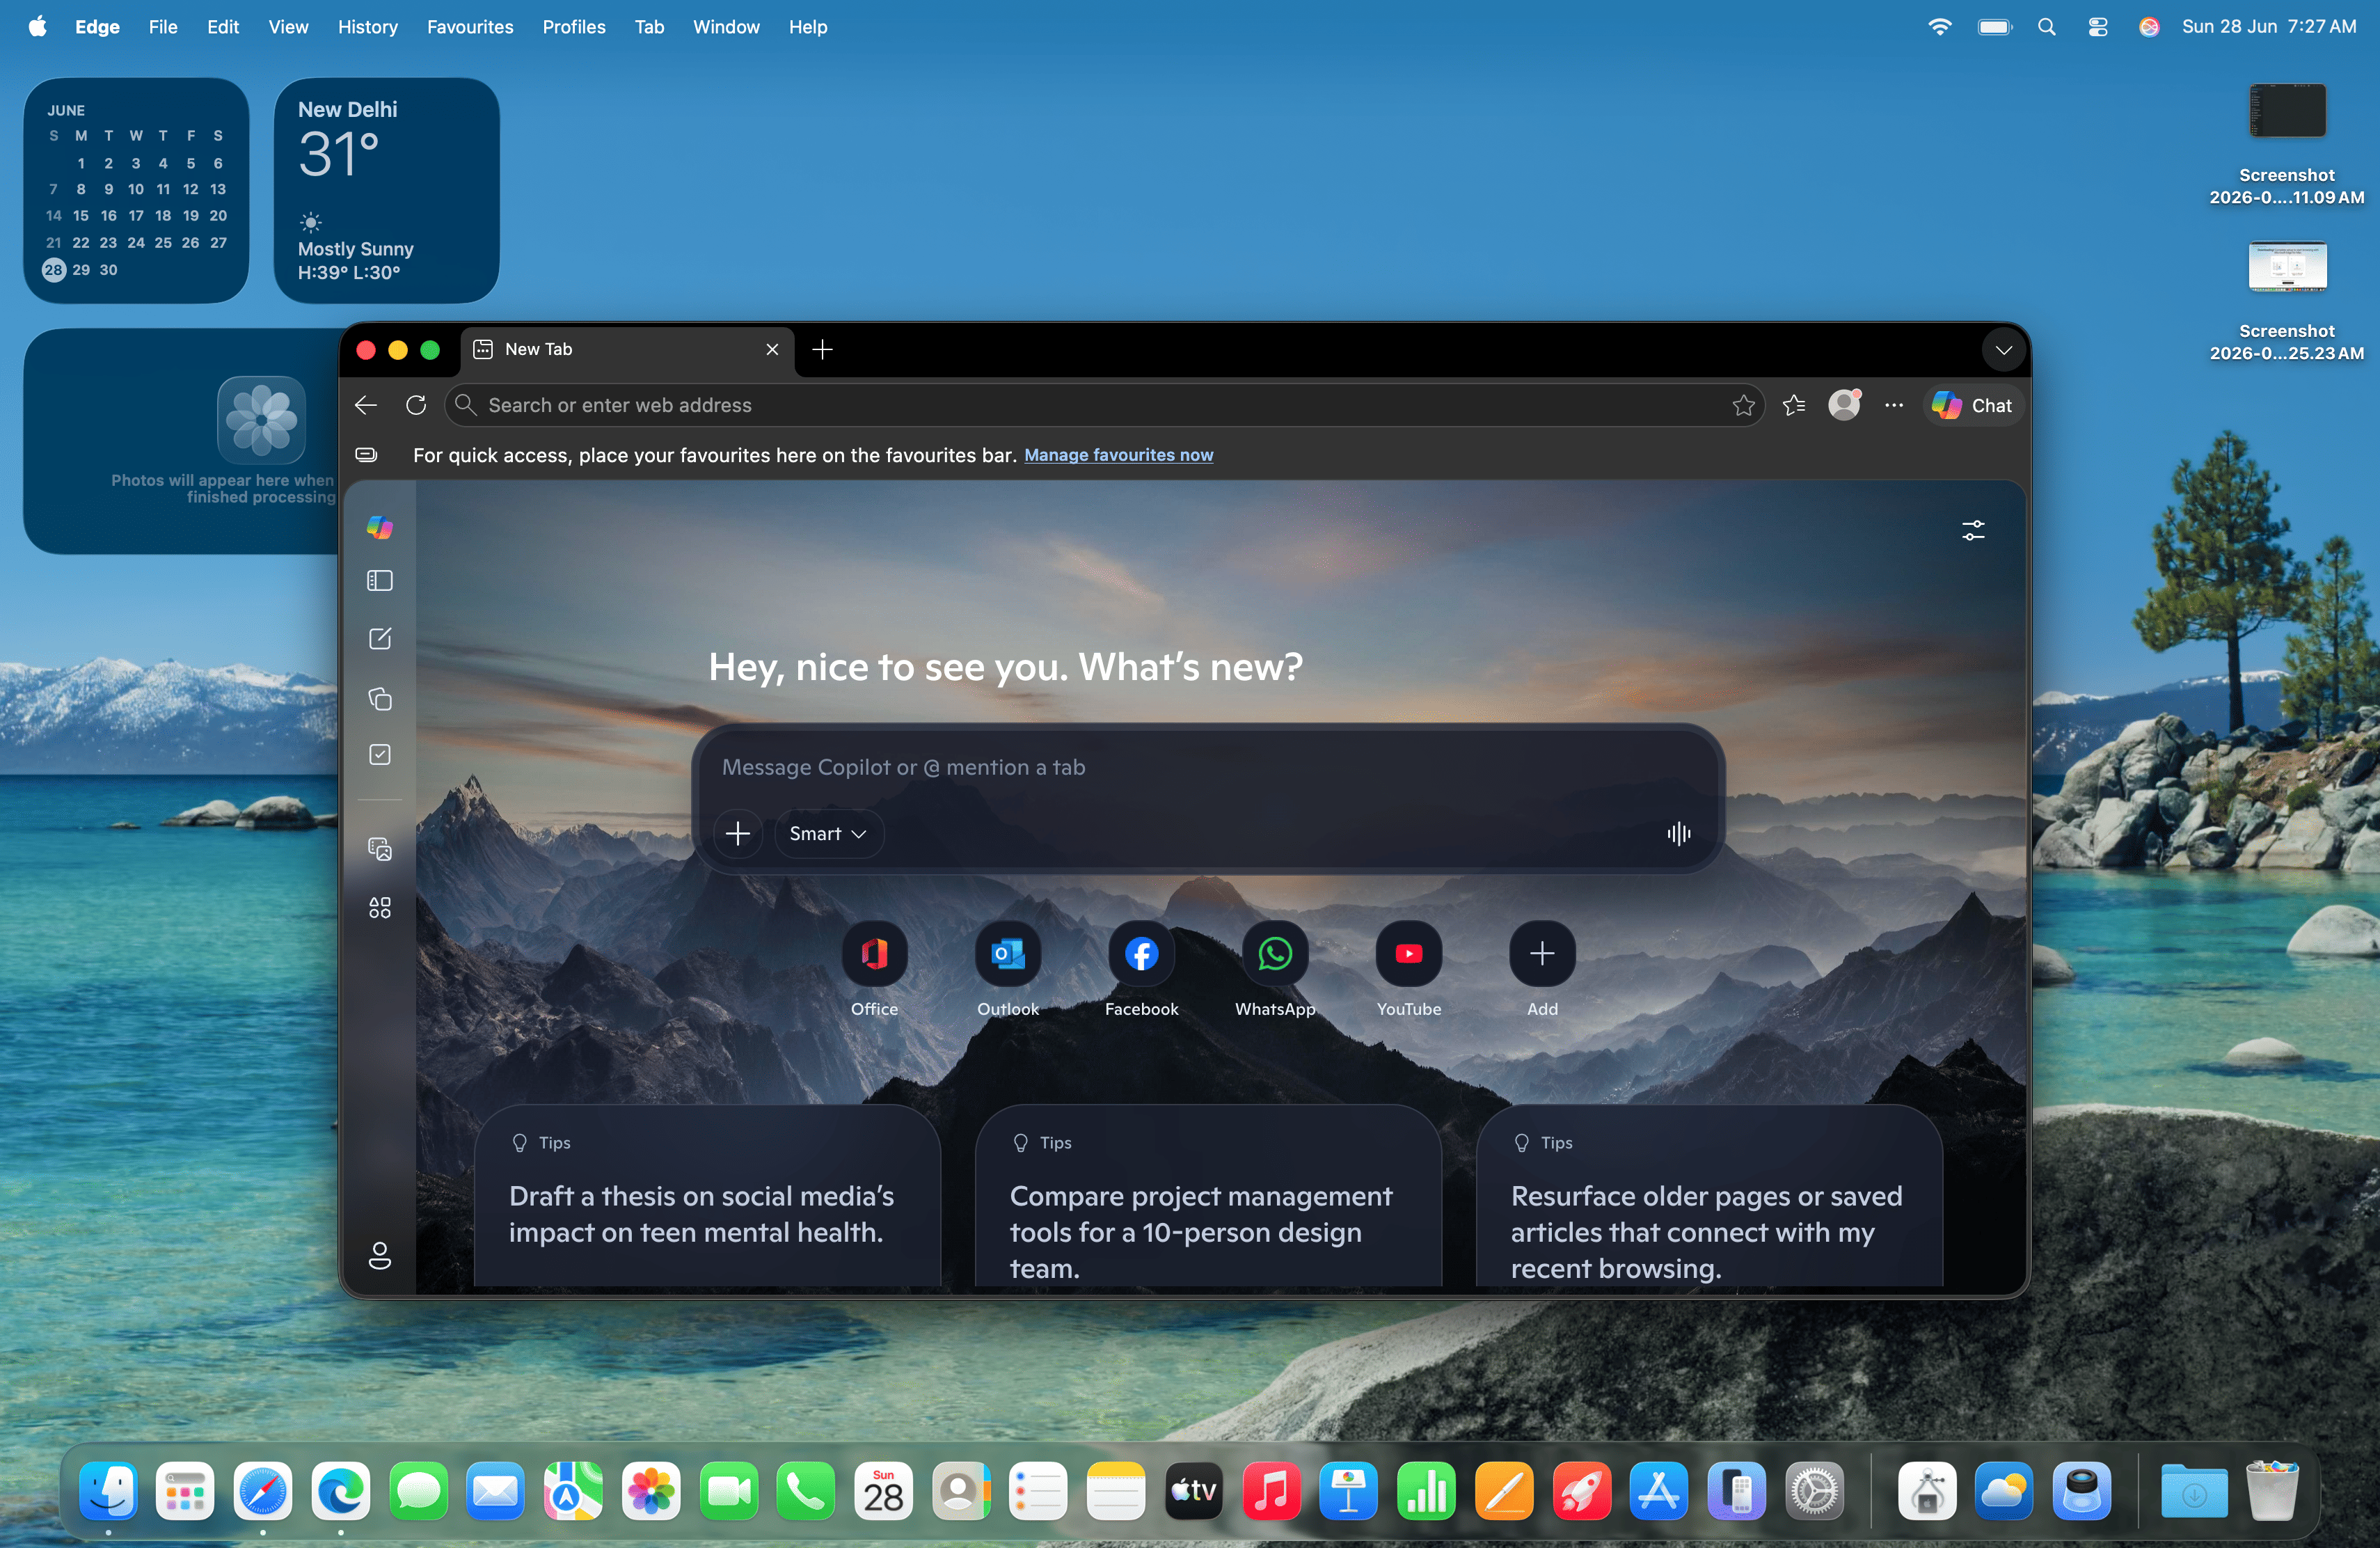Select the thesis on social media tip card
The image size is (2380, 1548).
click(x=707, y=1196)
